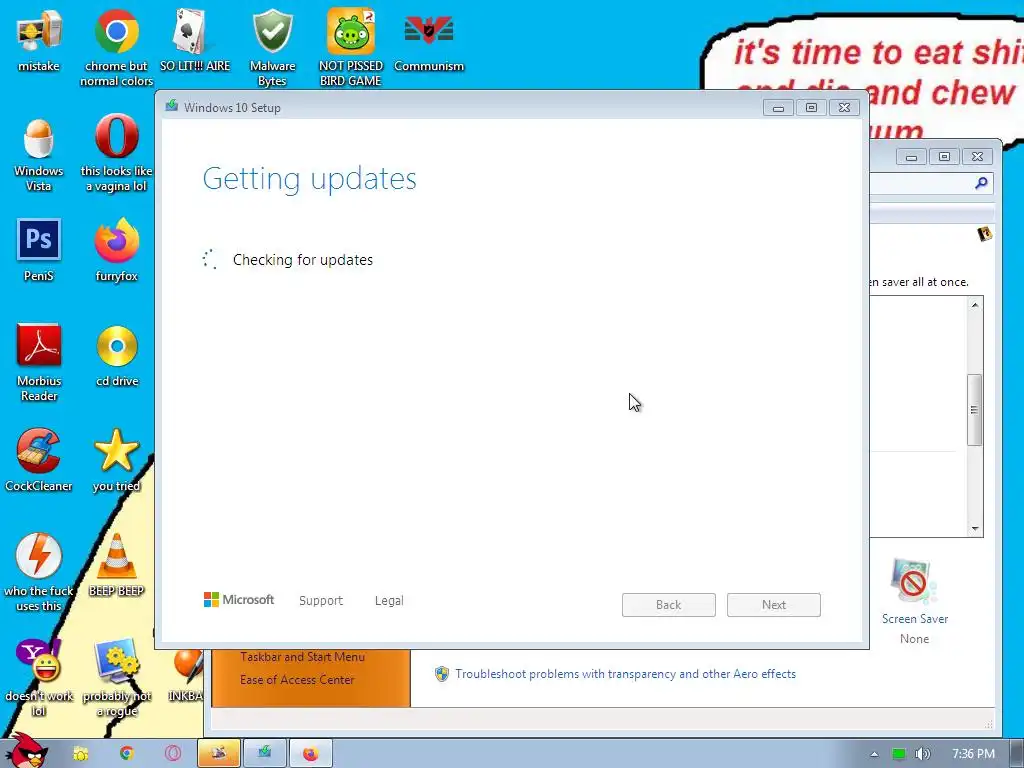Switch to the Windows Setup taskbar button

(x=264, y=754)
